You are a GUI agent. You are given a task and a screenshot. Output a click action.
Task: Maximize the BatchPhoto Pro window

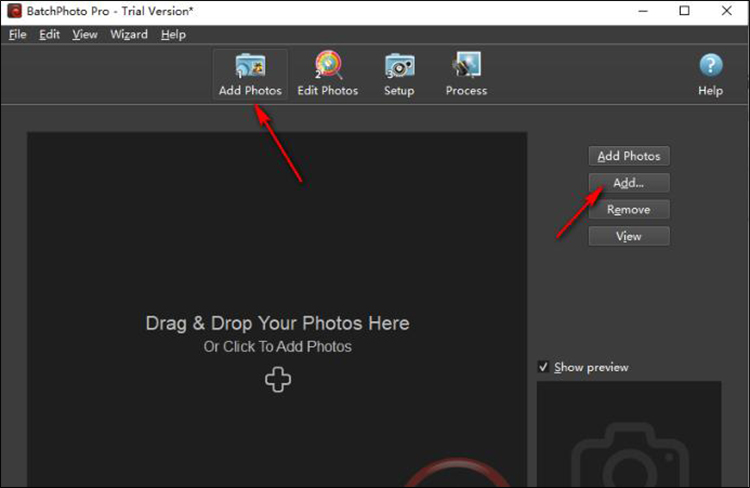684,11
